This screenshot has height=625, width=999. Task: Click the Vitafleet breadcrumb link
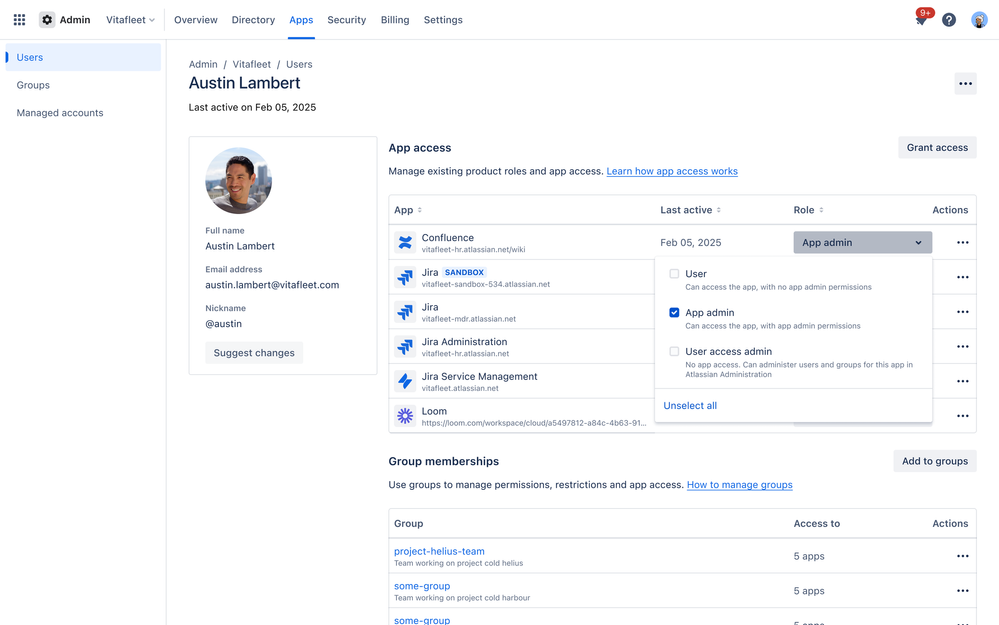click(x=251, y=64)
